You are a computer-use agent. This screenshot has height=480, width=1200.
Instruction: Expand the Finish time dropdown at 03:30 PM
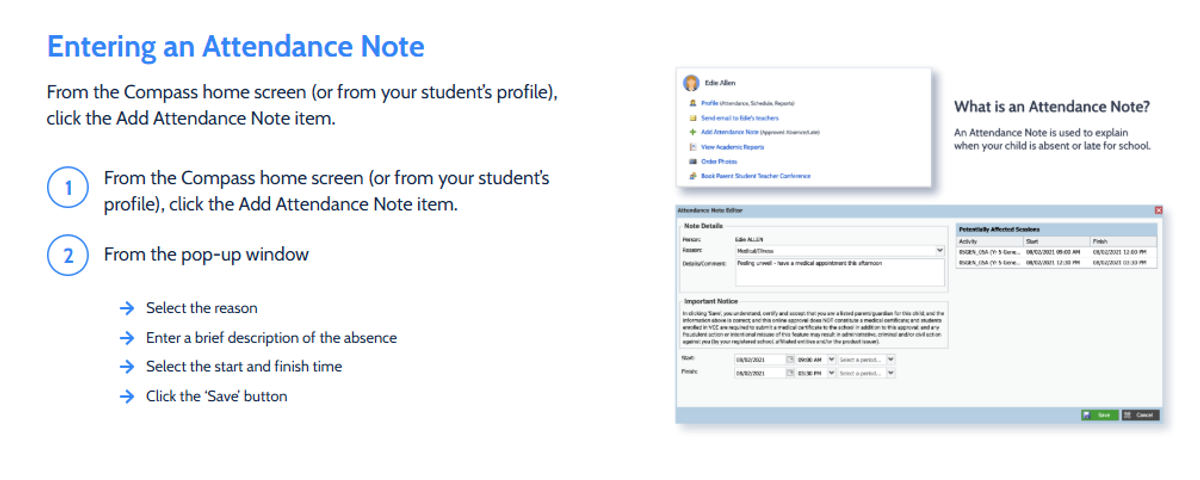831,373
